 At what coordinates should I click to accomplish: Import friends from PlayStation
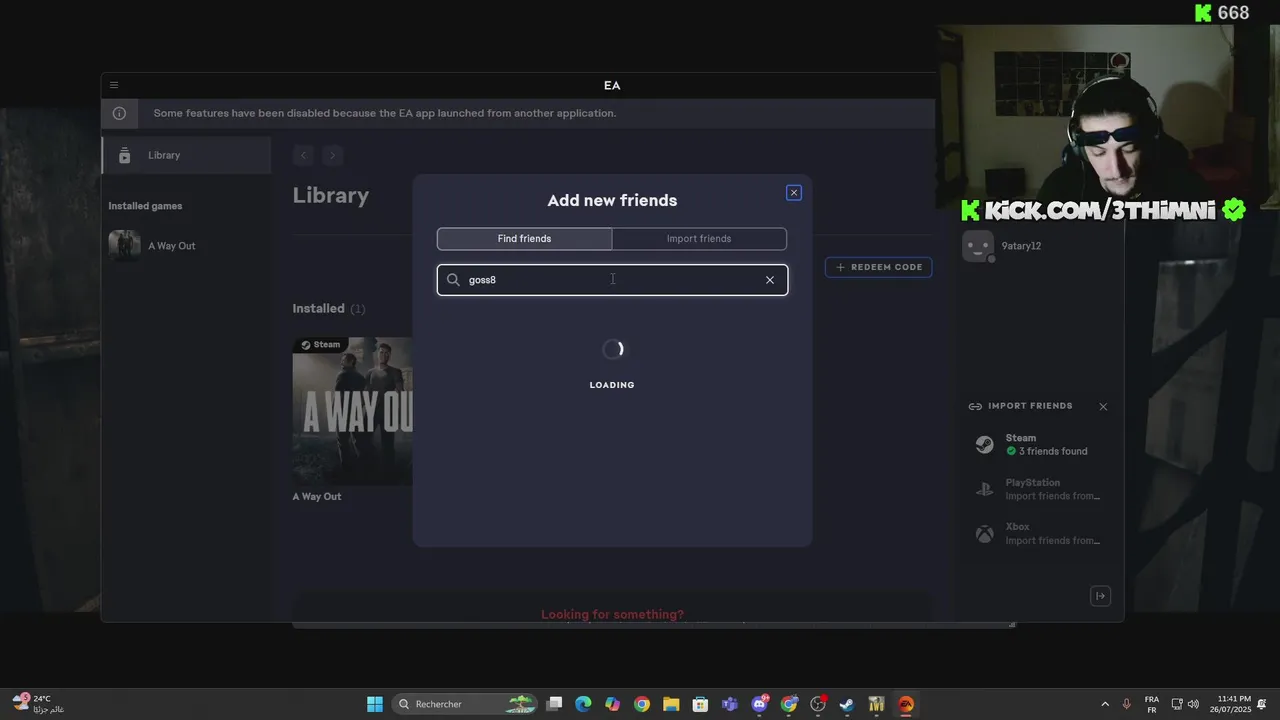[x=1040, y=489]
